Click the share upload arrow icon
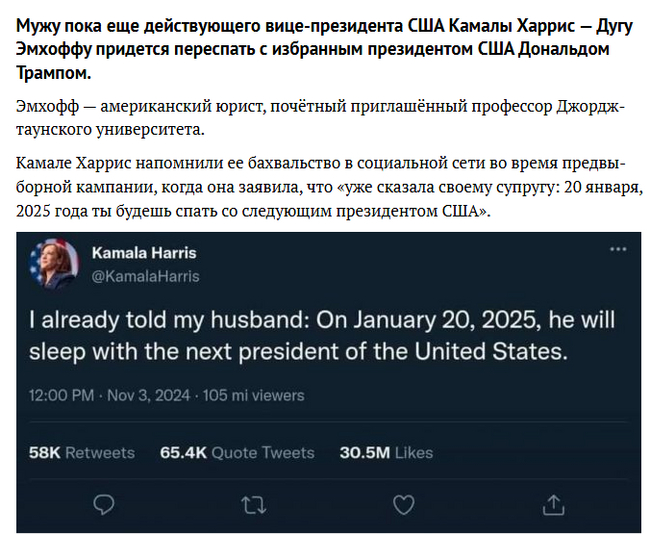Image resolution: width=650 pixels, height=534 pixels. click(x=556, y=503)
